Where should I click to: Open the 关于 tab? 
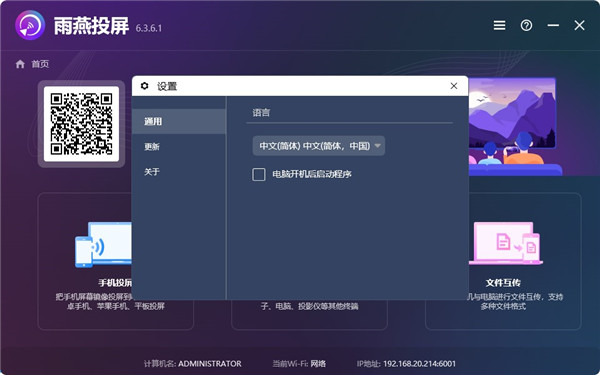[179, 172]
